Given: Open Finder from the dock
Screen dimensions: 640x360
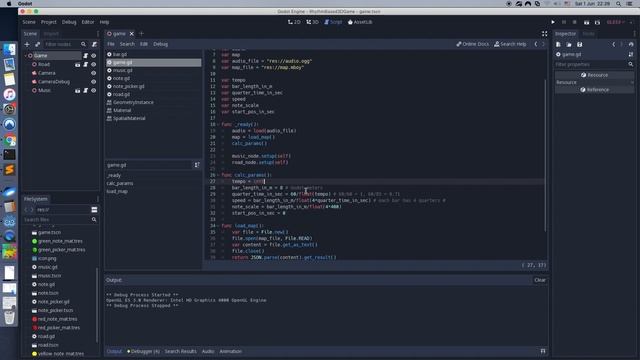Looking at the screenshot, I should pyautogui.click(x=9, y=49).
